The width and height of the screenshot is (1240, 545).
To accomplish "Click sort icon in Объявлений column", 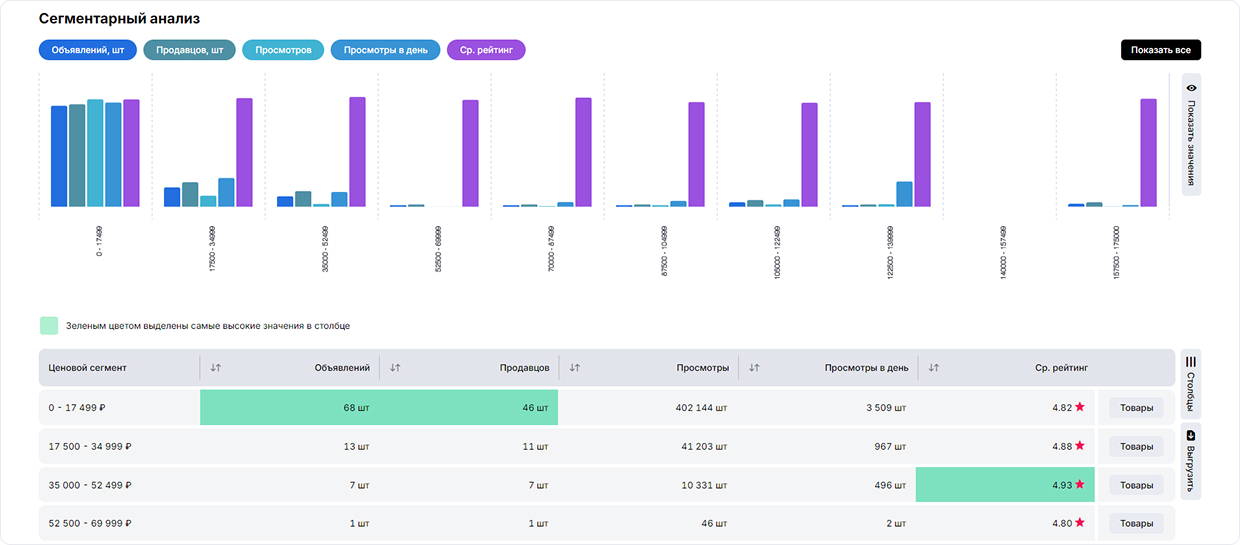I will coord(216,368).
